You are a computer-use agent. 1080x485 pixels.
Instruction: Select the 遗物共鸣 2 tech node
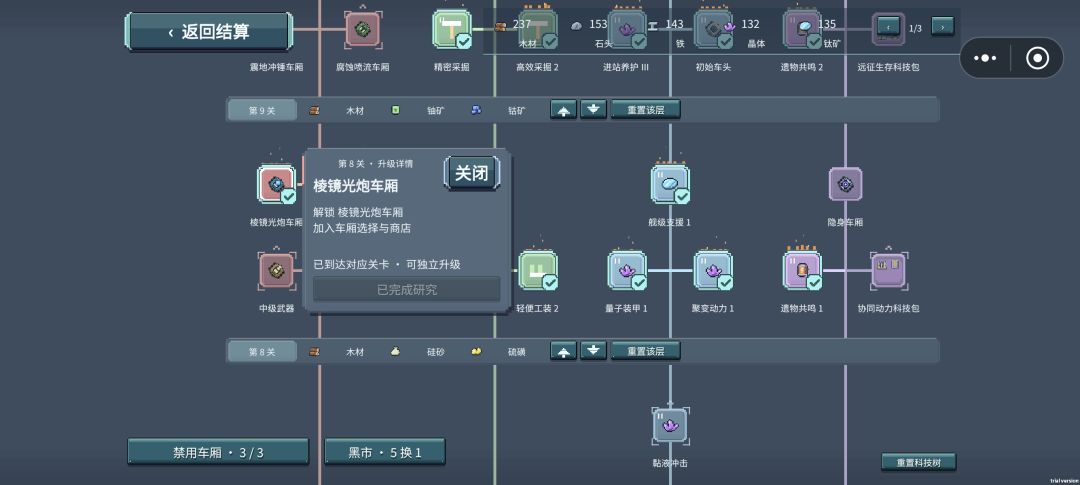[x=802, y=29]
